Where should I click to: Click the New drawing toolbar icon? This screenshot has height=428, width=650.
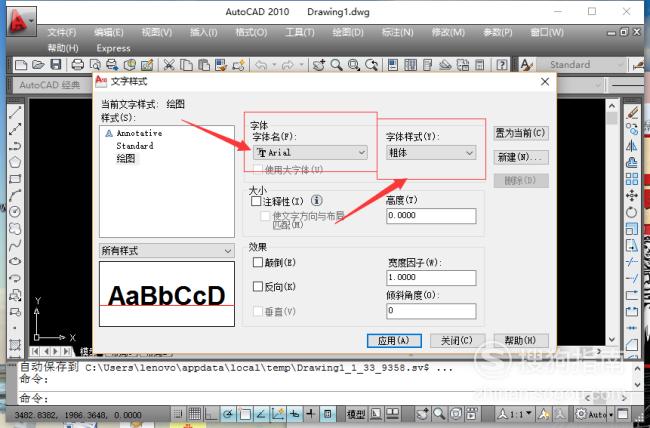(21, 65)
